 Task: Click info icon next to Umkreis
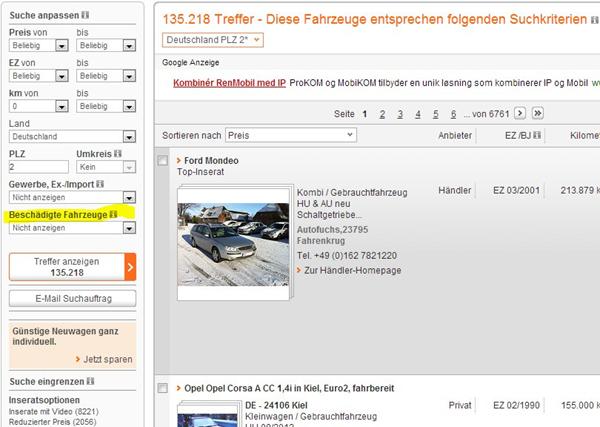(x=118, y=153)
